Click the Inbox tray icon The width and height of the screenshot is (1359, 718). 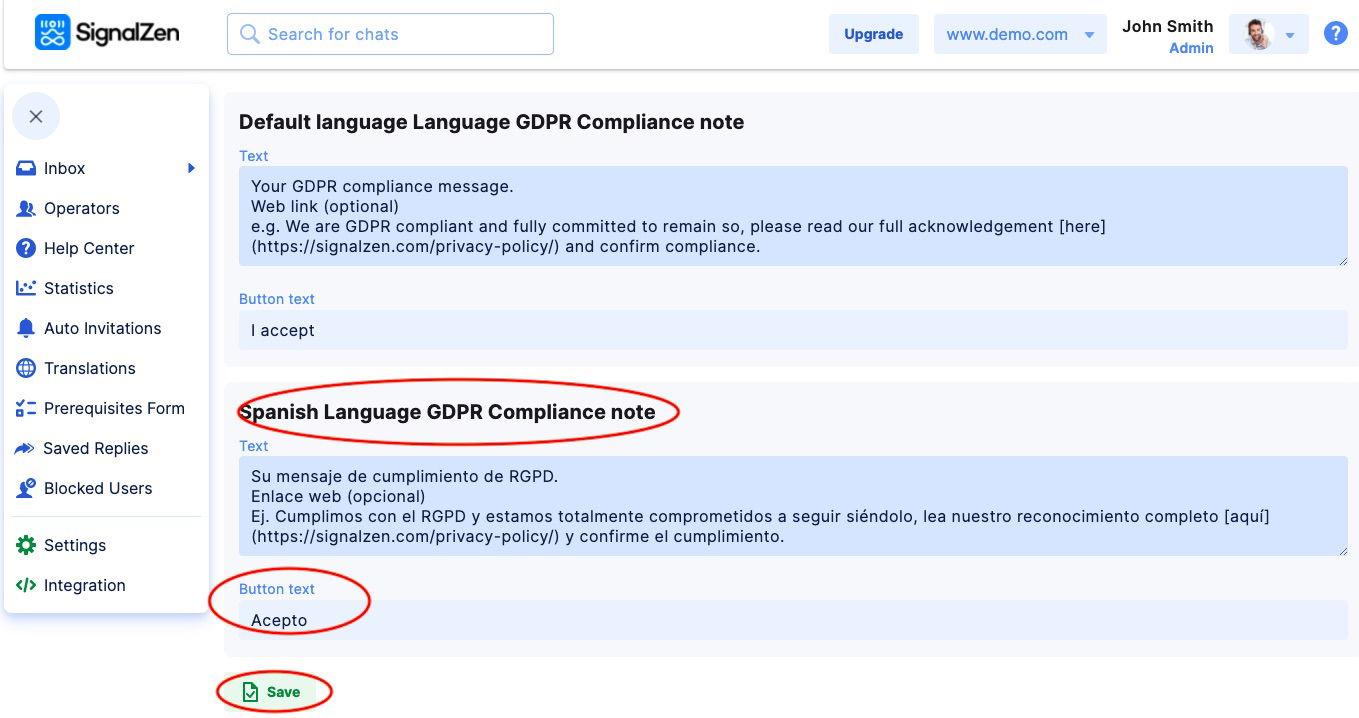point(26,169)
